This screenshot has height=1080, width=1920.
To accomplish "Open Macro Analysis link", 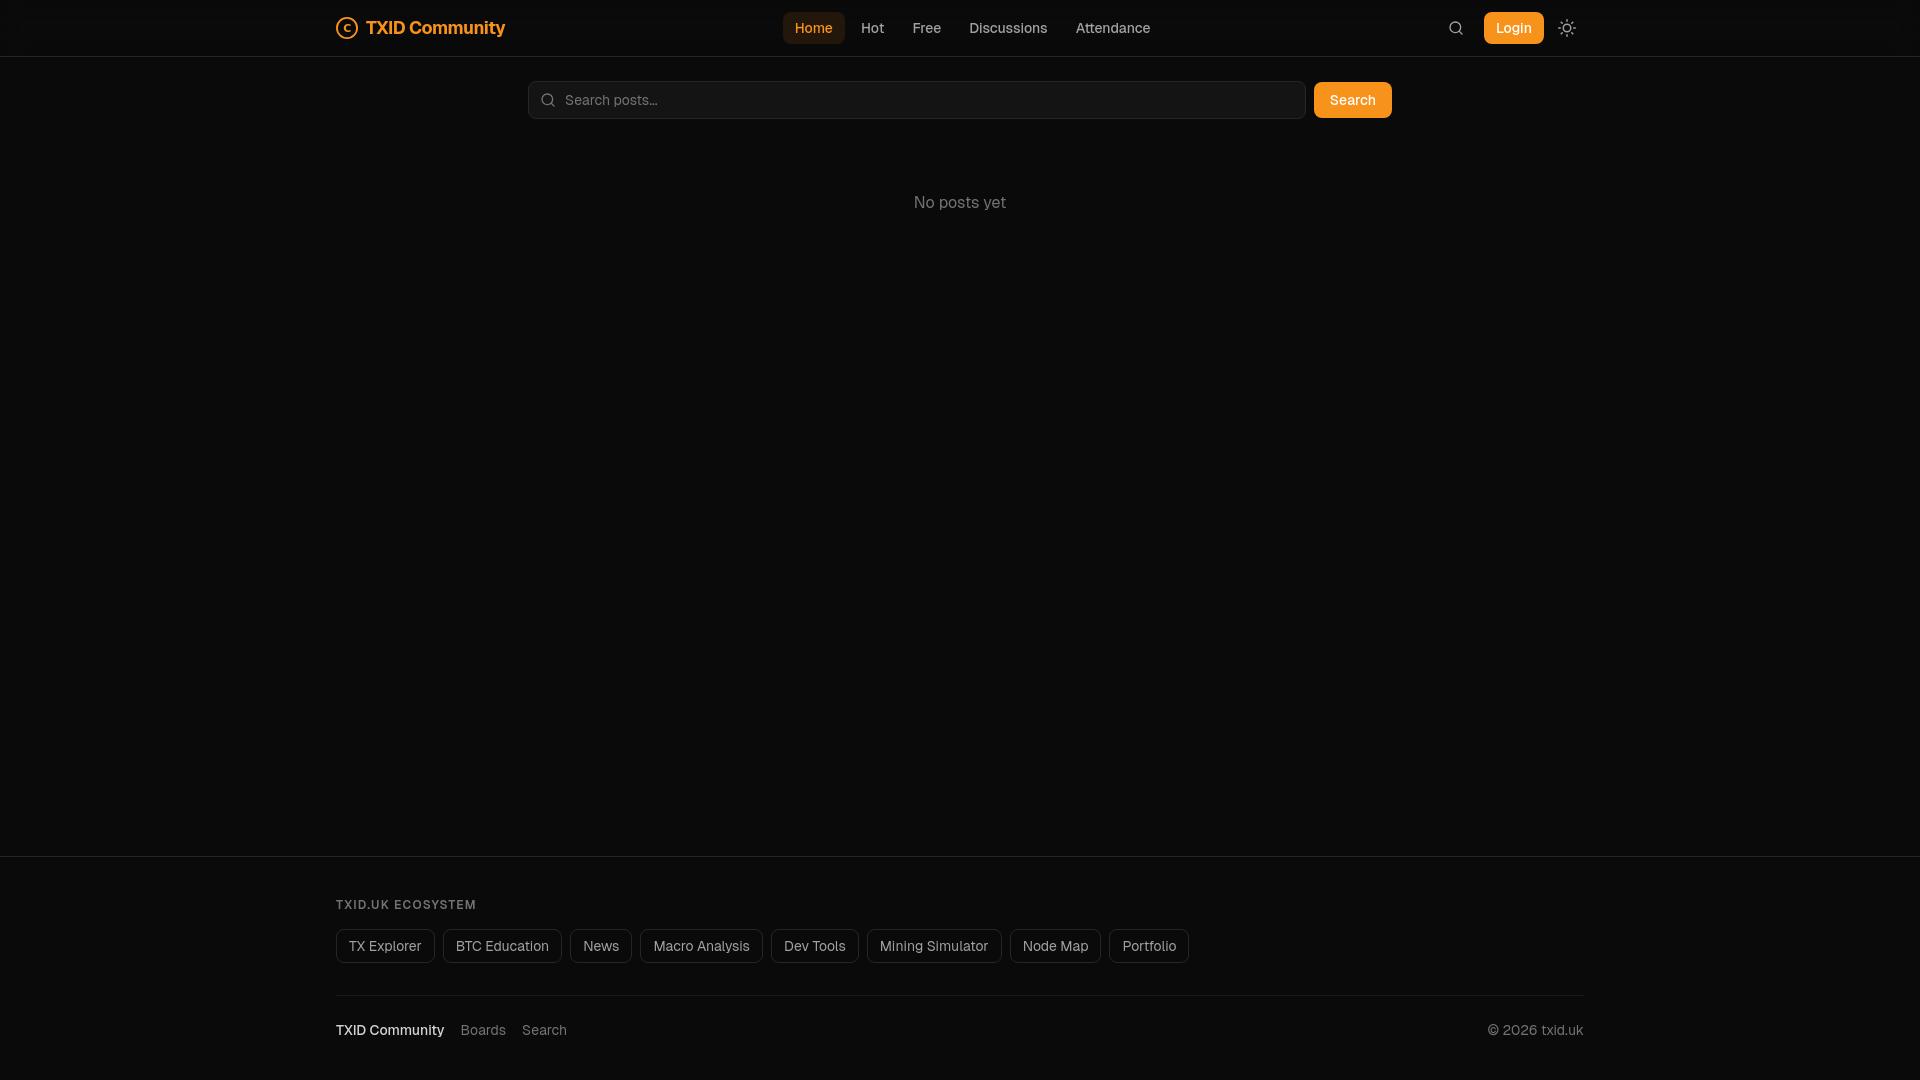I will (701, 946).
